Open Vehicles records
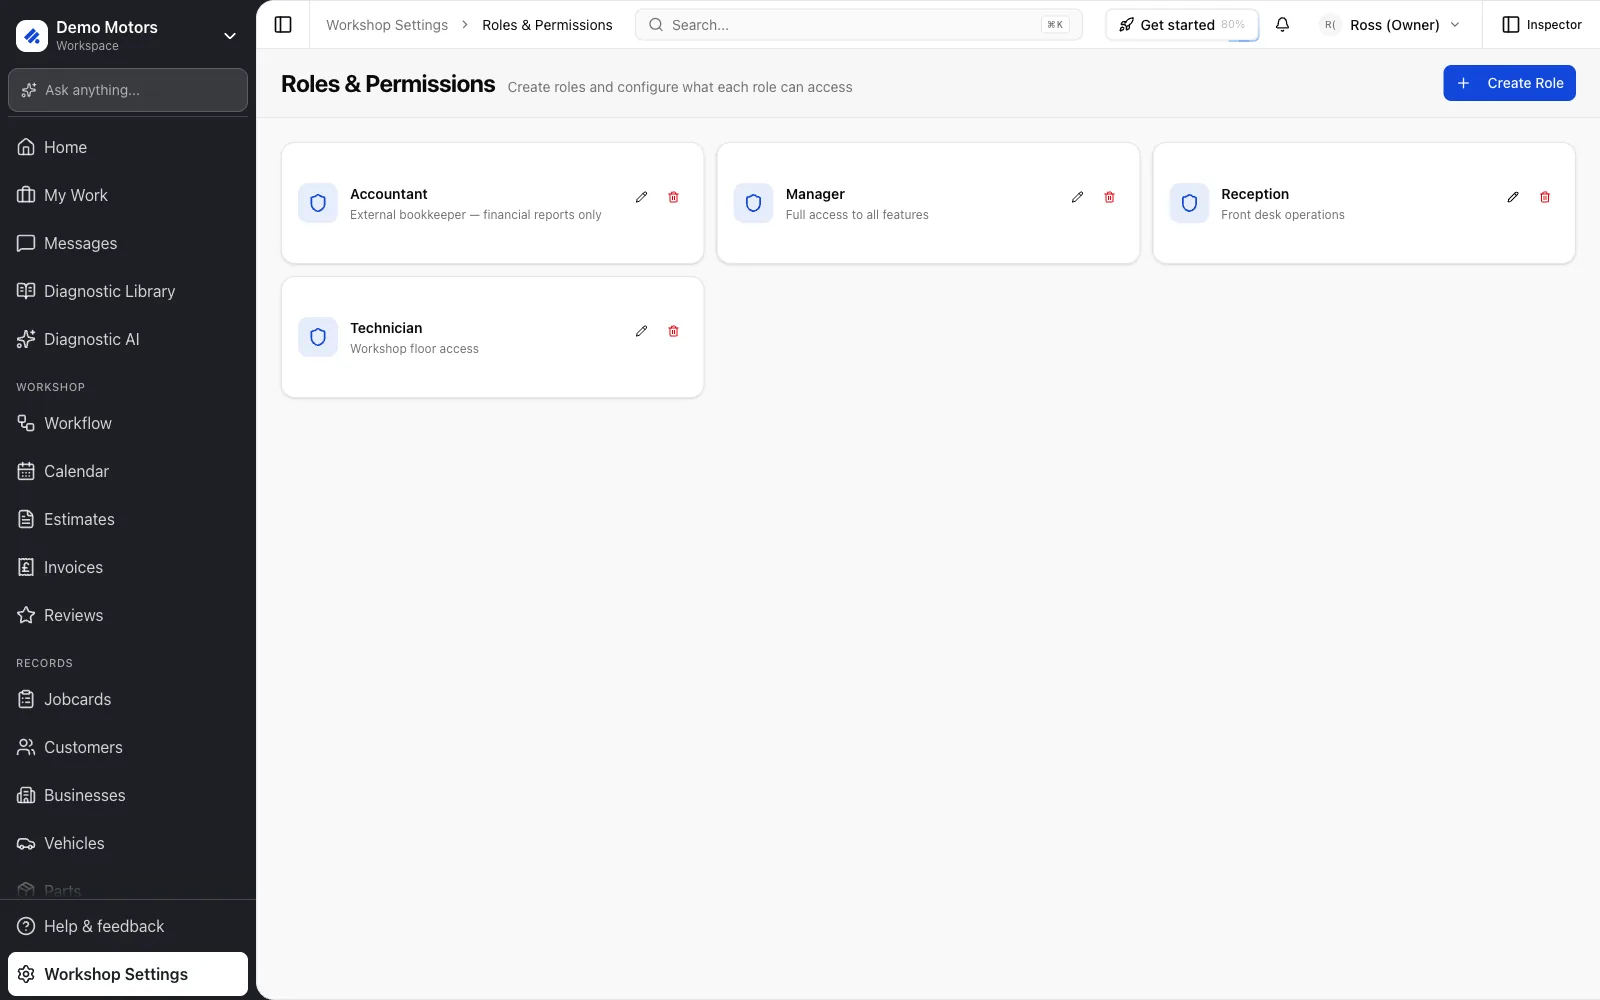Screen dimensions: 1600x1000 pyautogui.click(x=128, y=843)
